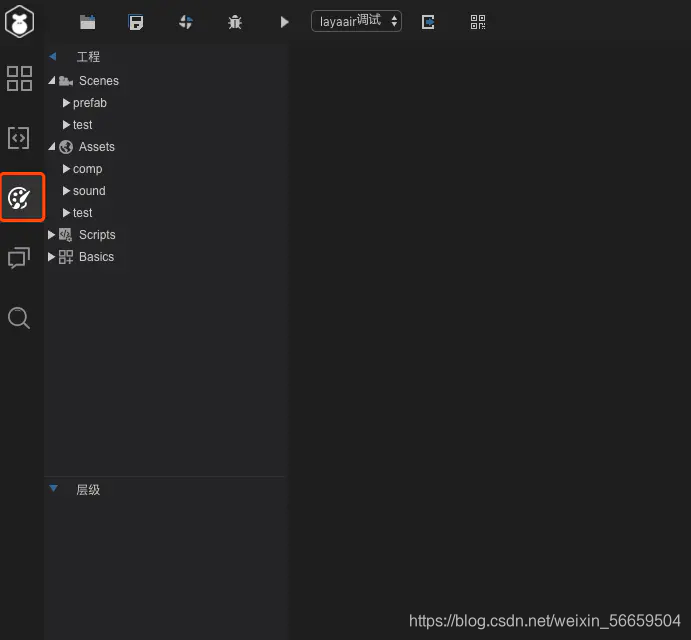Select the sound folder name
Screen dimensions: 691x640
tap(89, 191)
